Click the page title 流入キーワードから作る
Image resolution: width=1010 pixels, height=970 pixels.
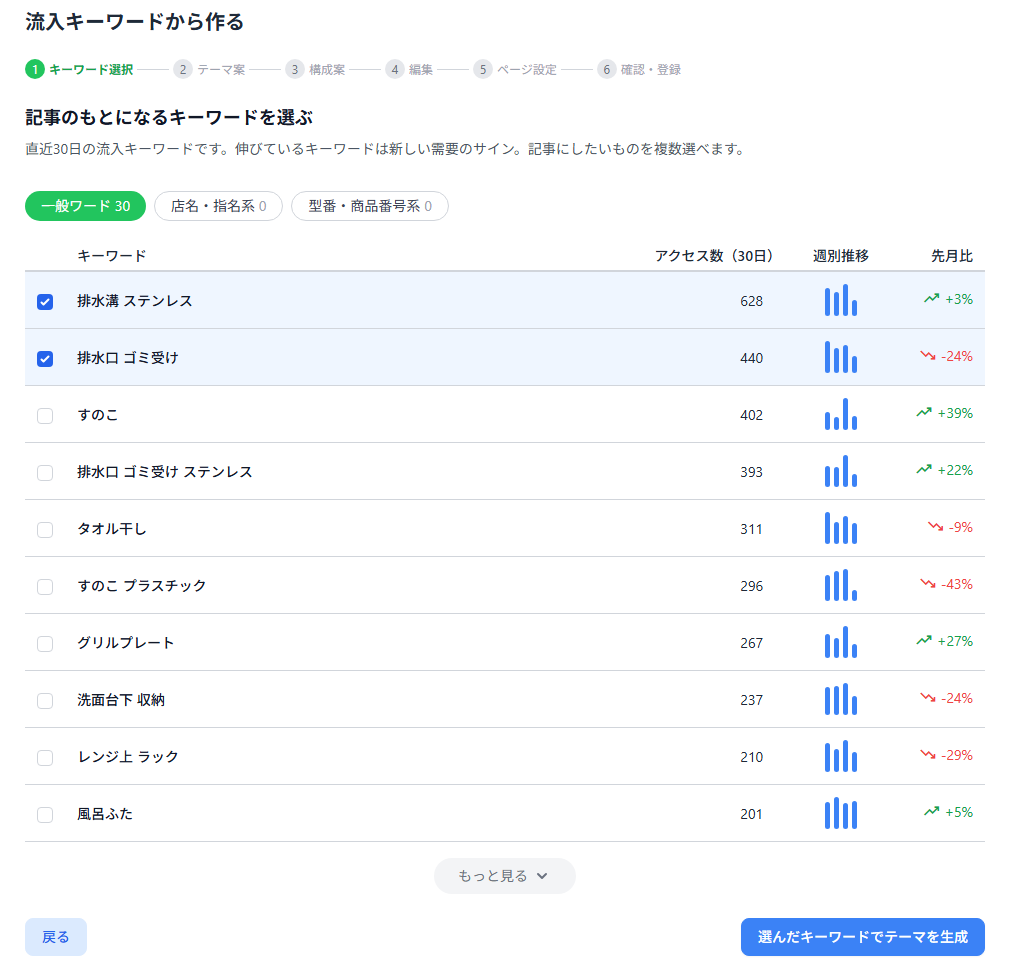(x=135, y=22)
